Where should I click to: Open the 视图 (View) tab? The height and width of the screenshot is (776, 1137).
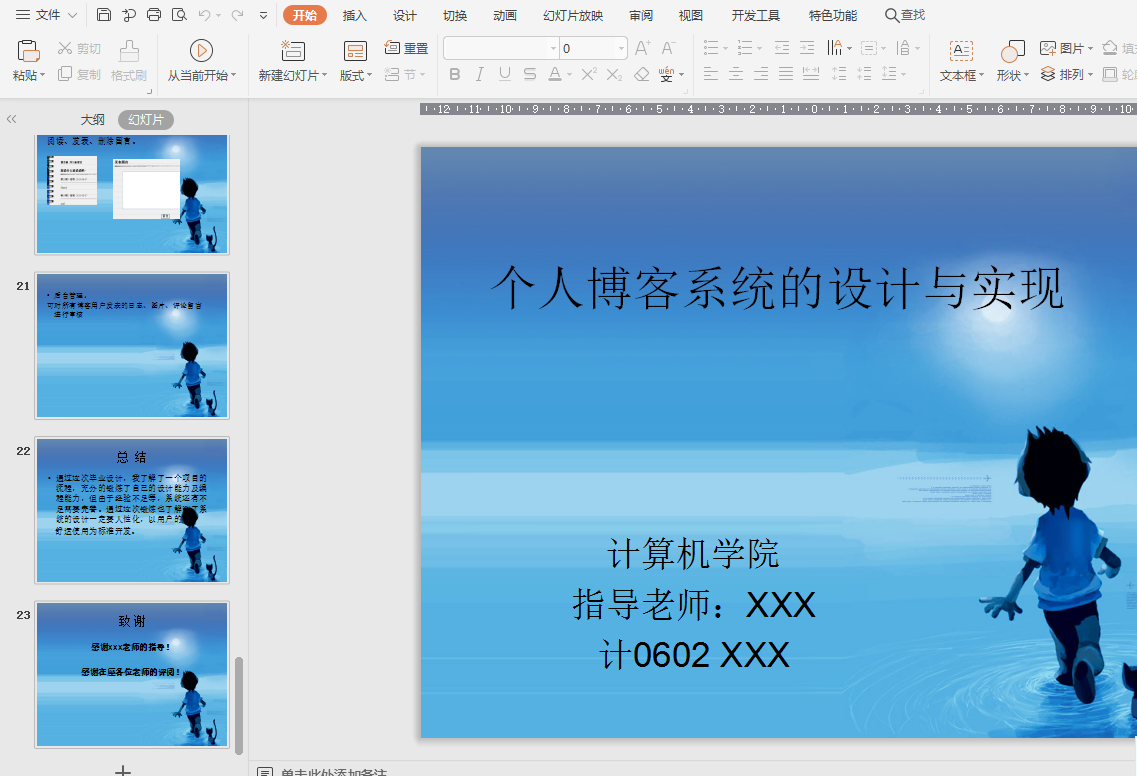coord(690,15)
